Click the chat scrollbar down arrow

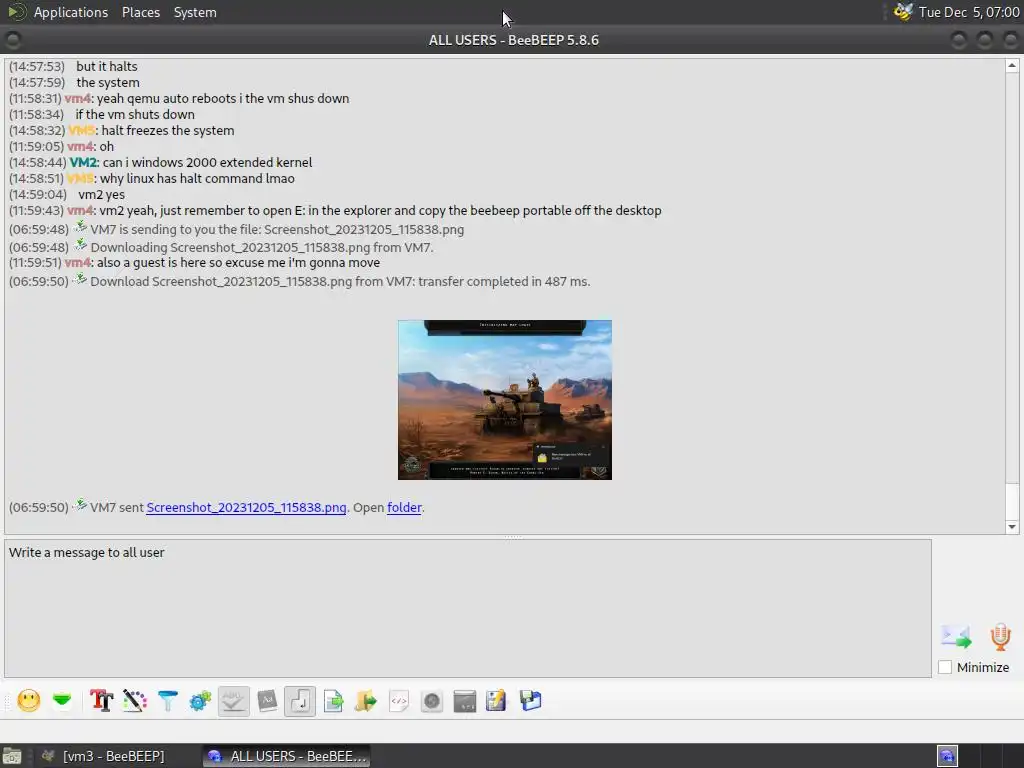(x=1012, y=526)
